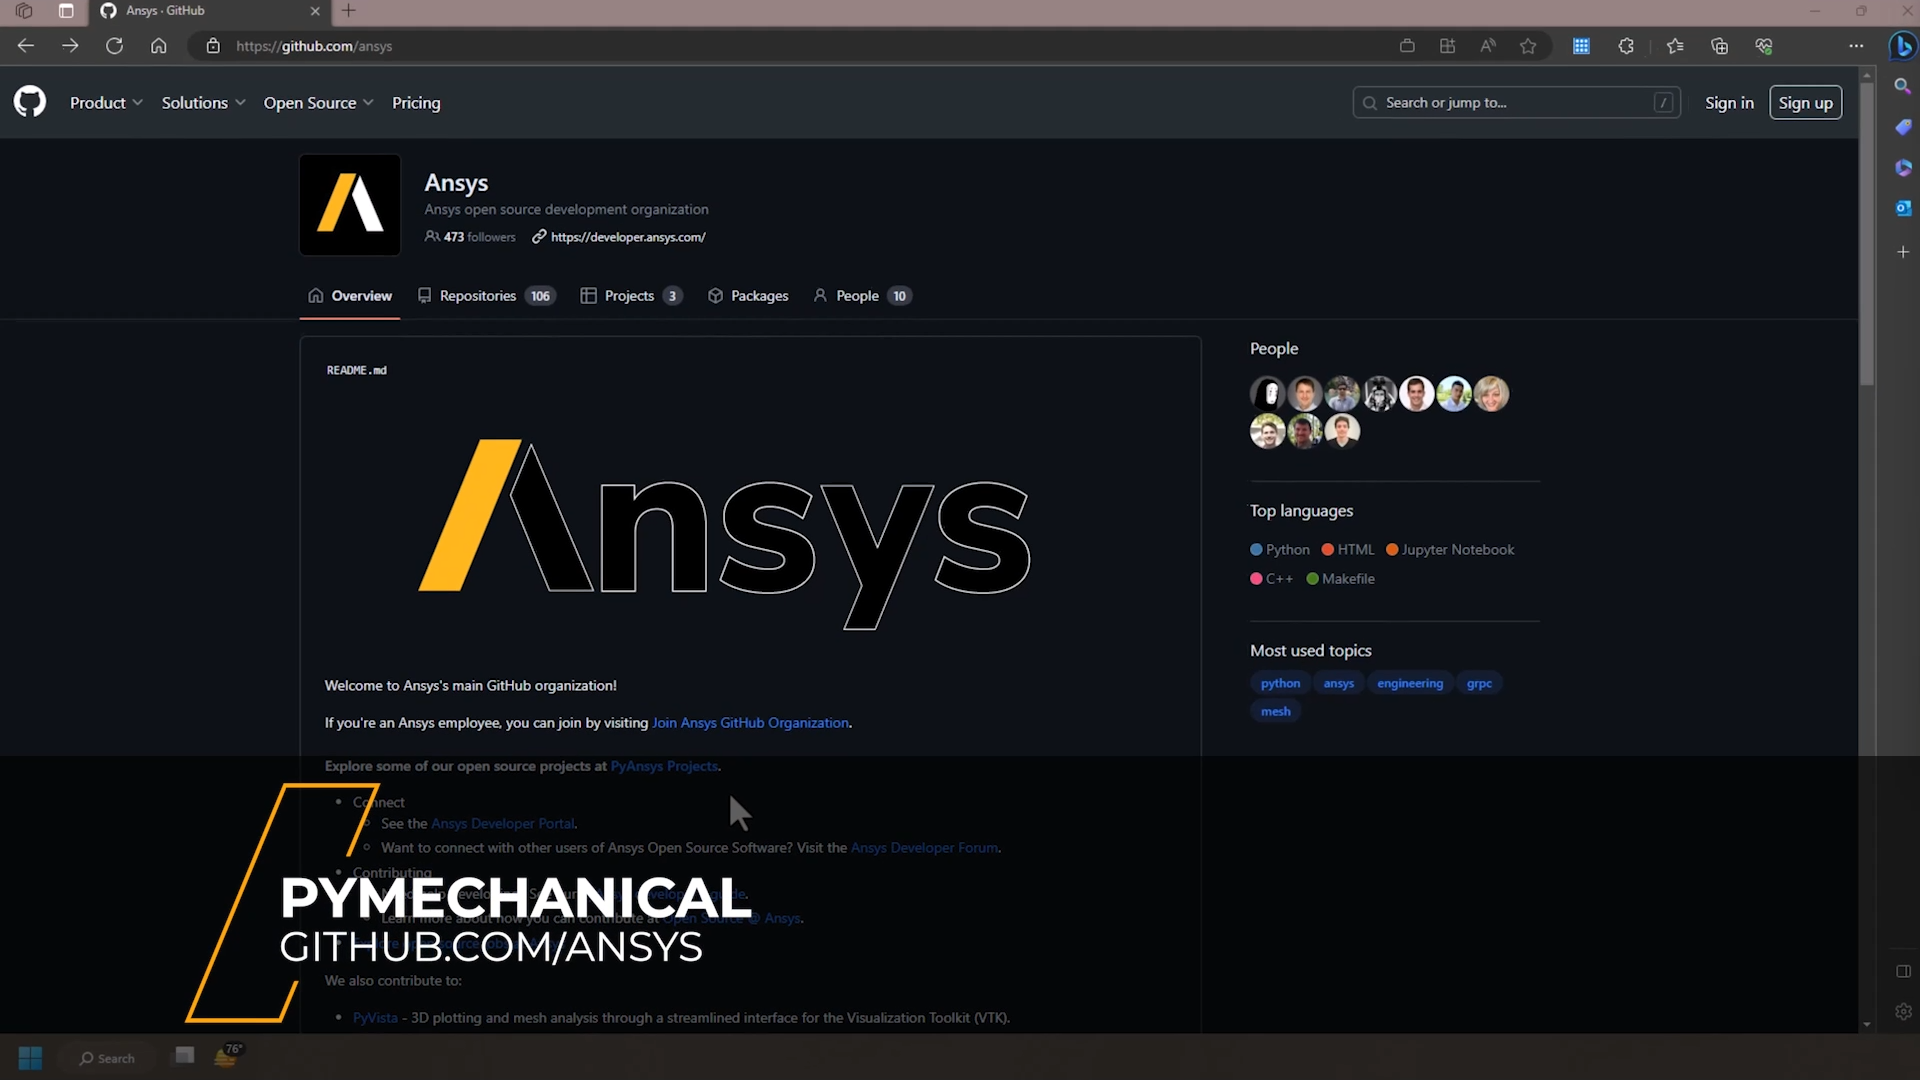Click the Python language color dot
Viewport: 1920px width, 1080px height.
pyautogui.click(x=1256, y=550)
